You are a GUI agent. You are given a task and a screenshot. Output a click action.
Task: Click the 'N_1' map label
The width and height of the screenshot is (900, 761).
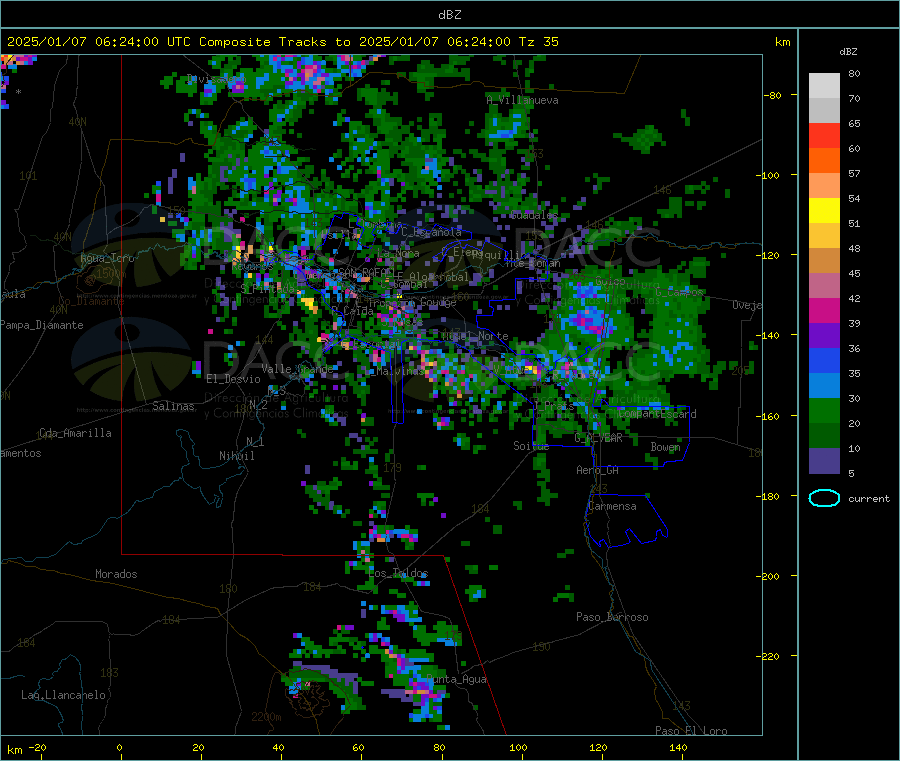click(x=255, y=441)
